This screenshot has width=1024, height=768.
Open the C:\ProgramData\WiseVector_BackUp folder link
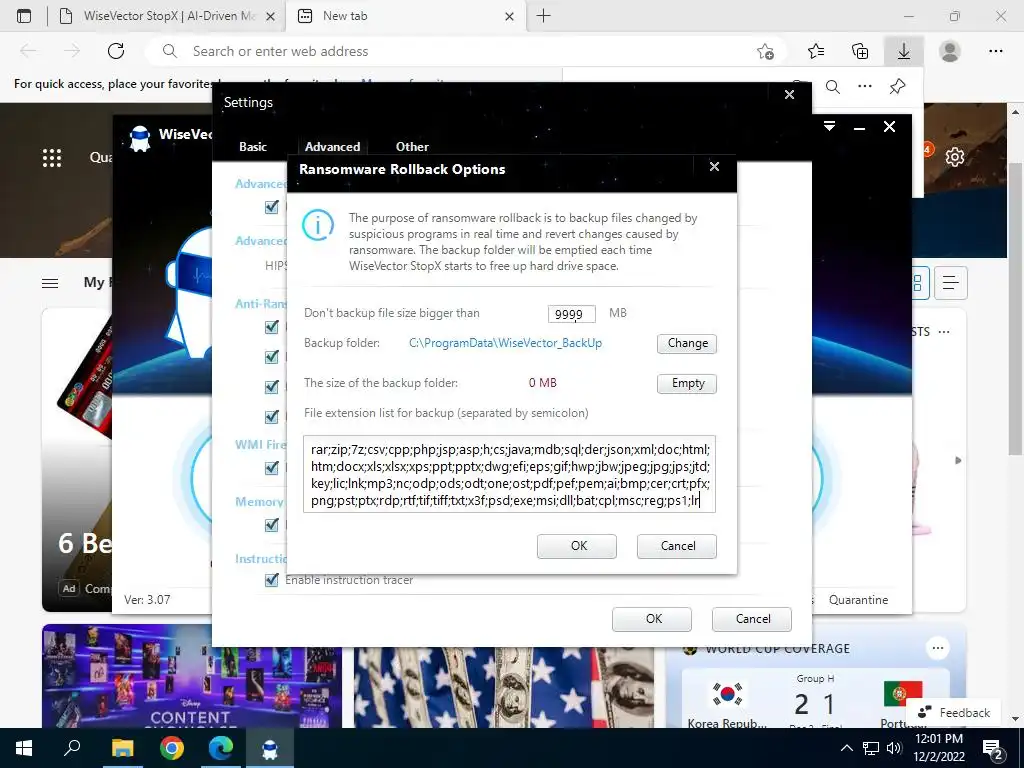click(505, 343)
